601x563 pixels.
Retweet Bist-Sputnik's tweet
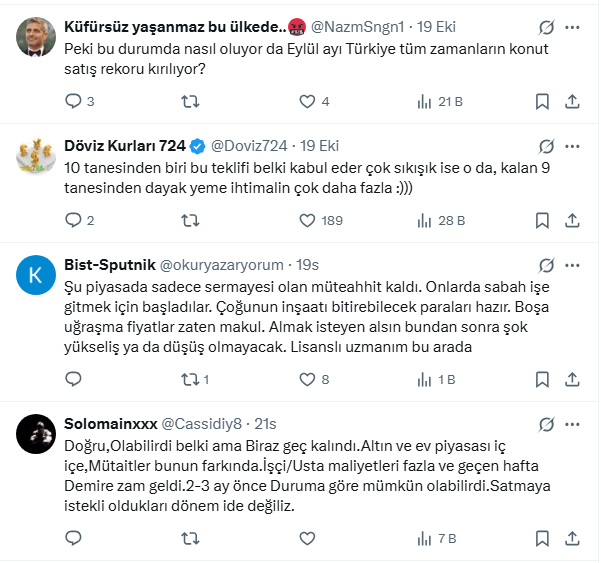point(190,379)
